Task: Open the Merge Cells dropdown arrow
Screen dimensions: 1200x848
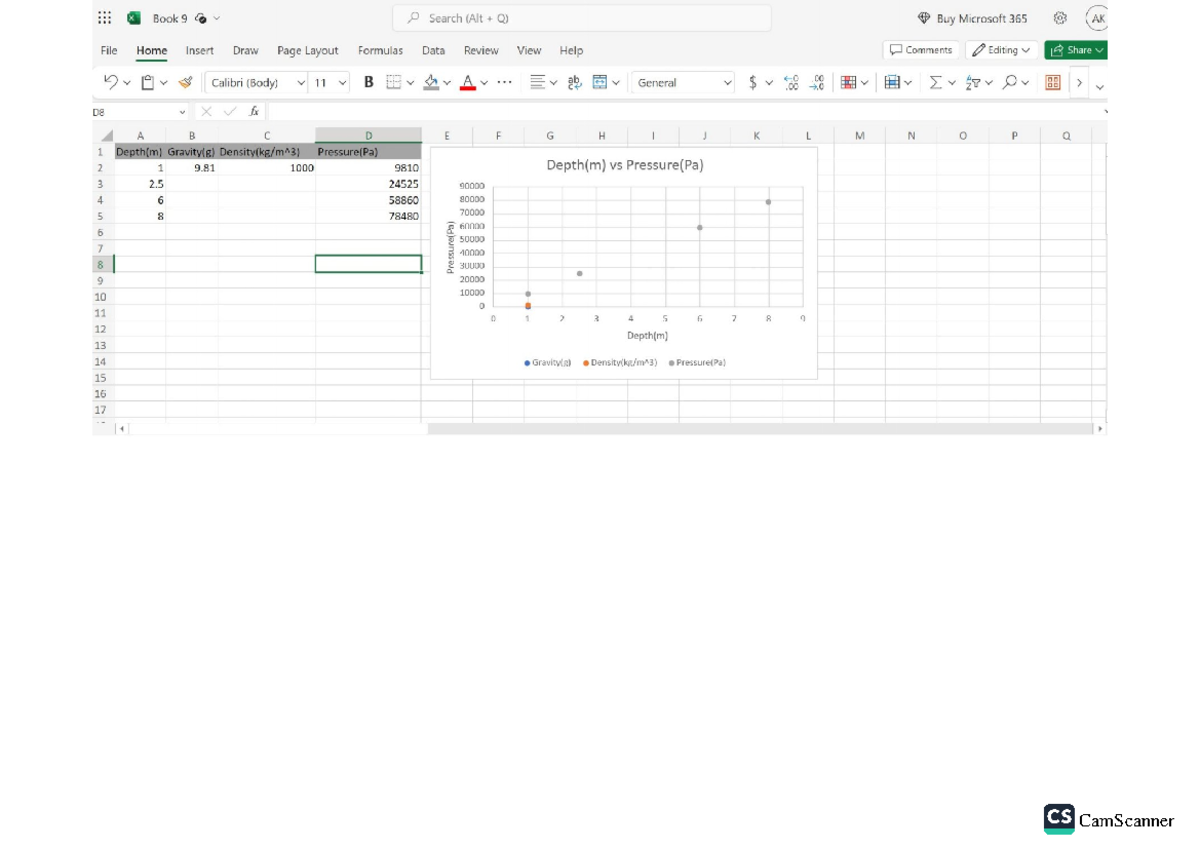Action: [x=614, y=82]
